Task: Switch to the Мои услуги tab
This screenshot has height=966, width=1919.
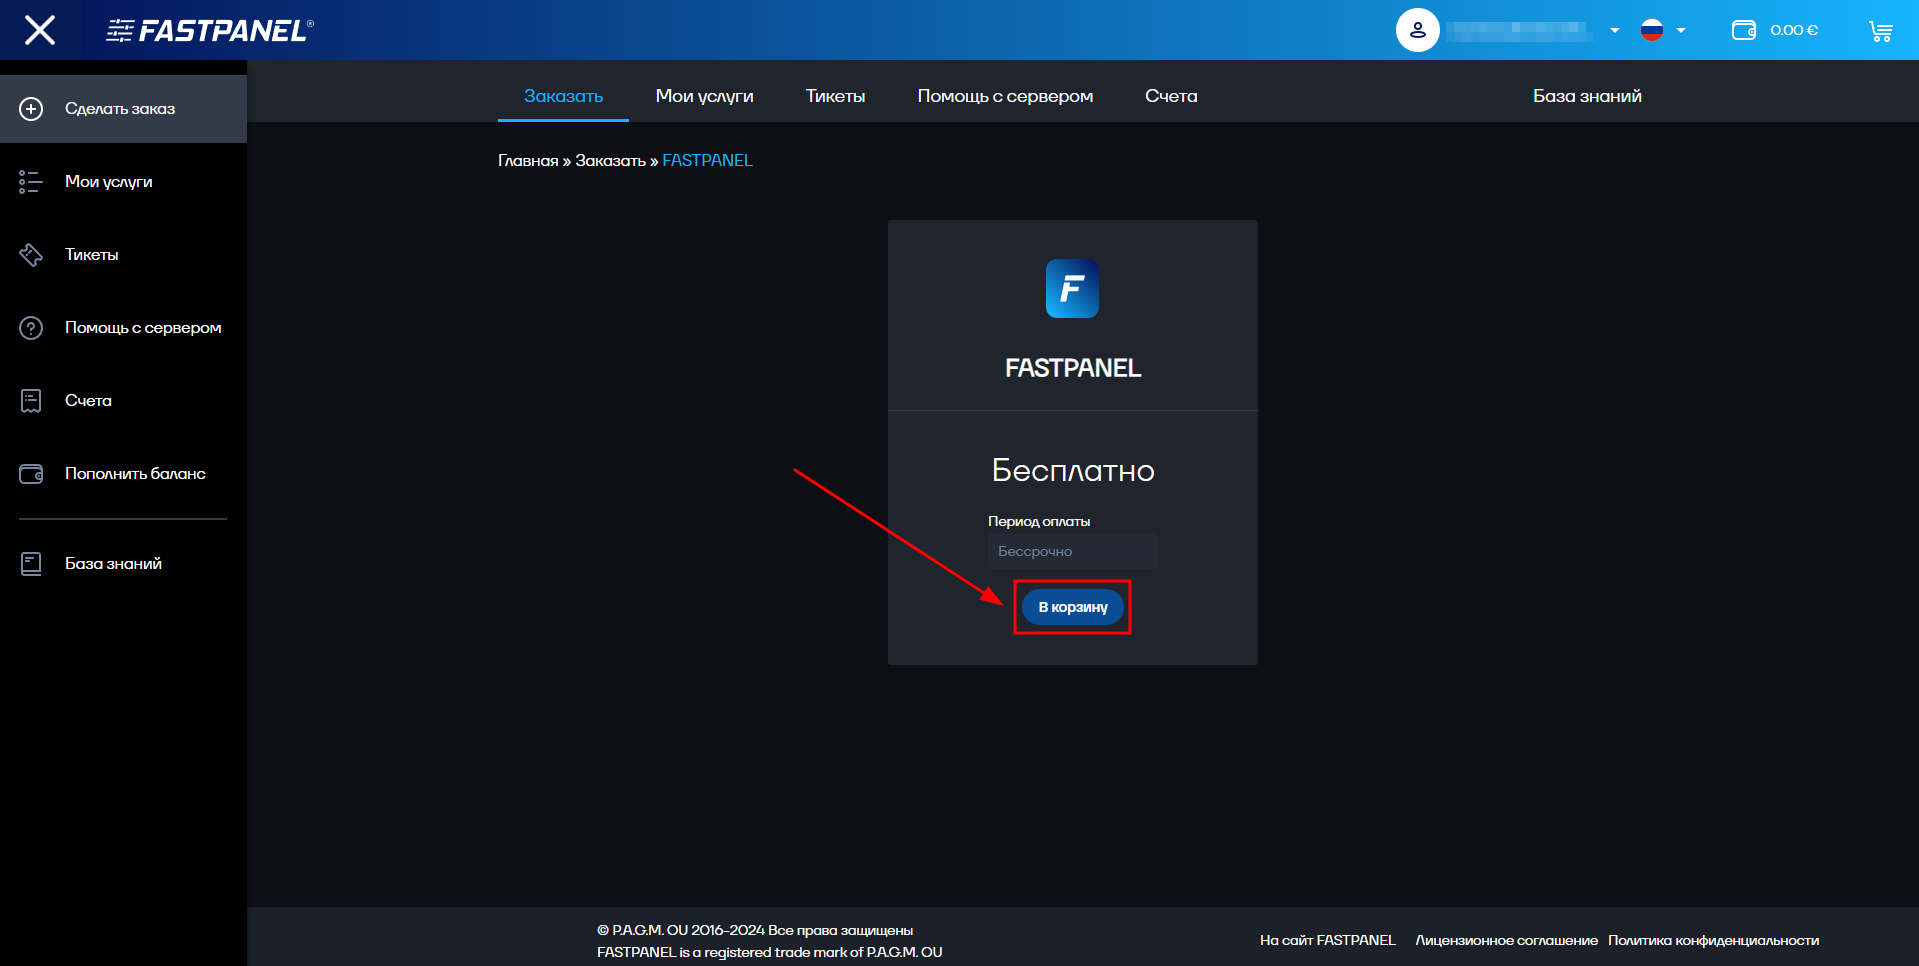Action: click(x=704, y=96)
